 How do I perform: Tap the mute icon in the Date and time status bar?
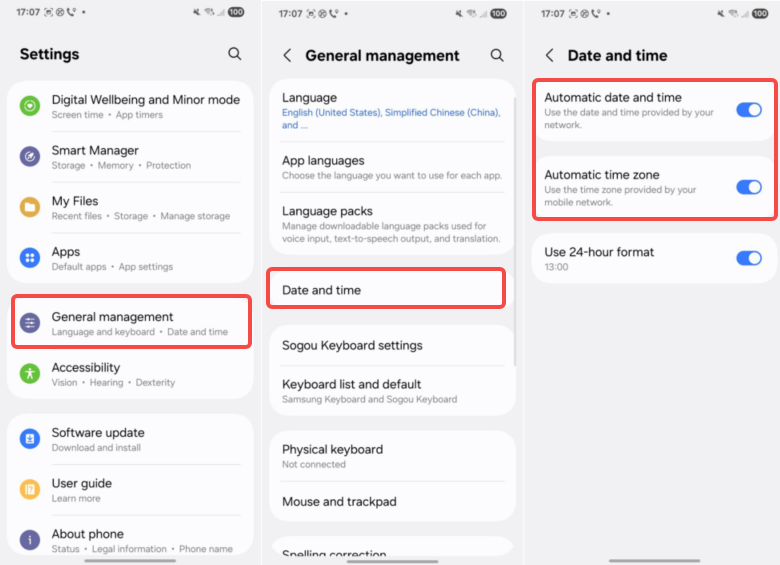[721, 13]
